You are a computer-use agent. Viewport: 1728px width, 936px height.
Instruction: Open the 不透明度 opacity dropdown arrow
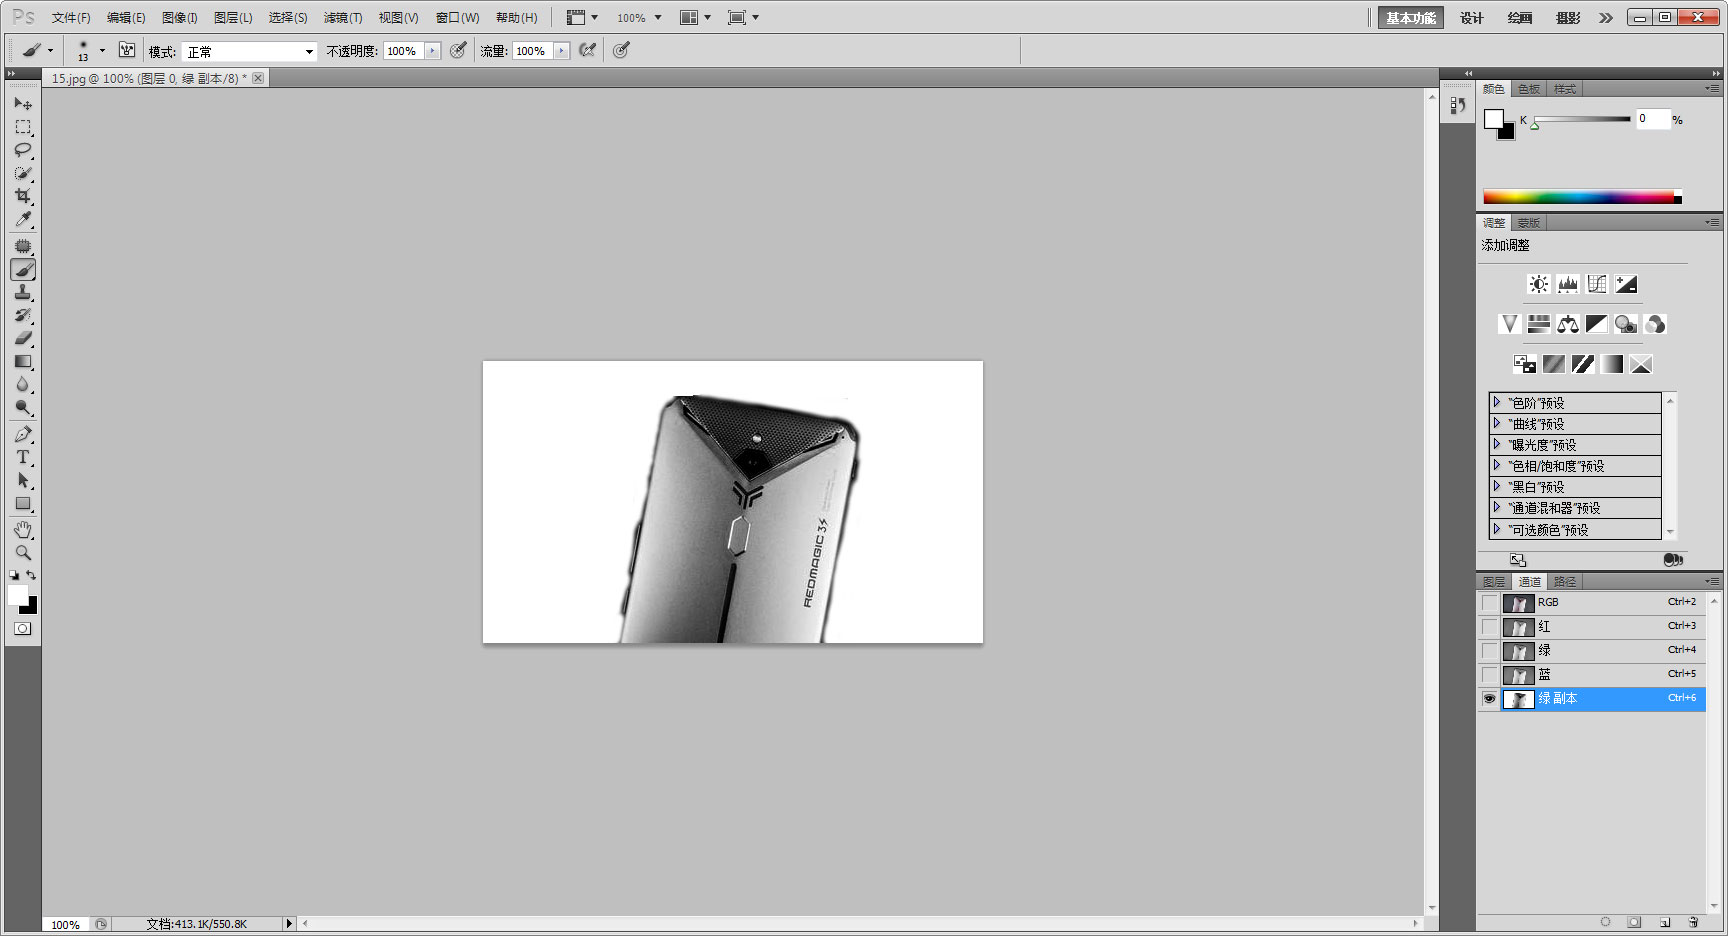[x=432, y=51]
